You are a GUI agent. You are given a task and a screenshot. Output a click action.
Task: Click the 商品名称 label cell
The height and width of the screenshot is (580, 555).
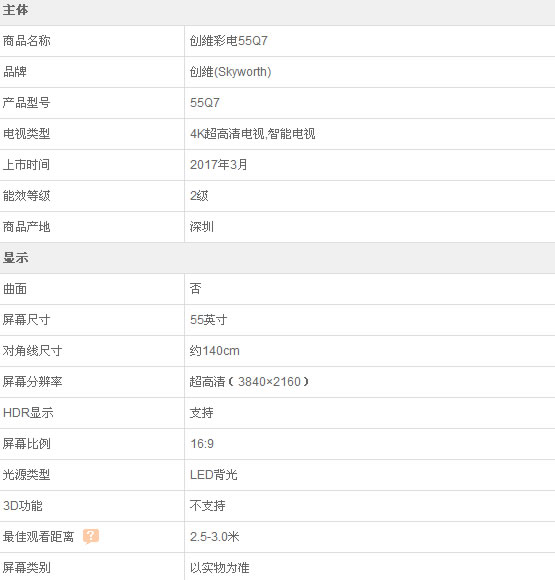click(x=92, y=41)
